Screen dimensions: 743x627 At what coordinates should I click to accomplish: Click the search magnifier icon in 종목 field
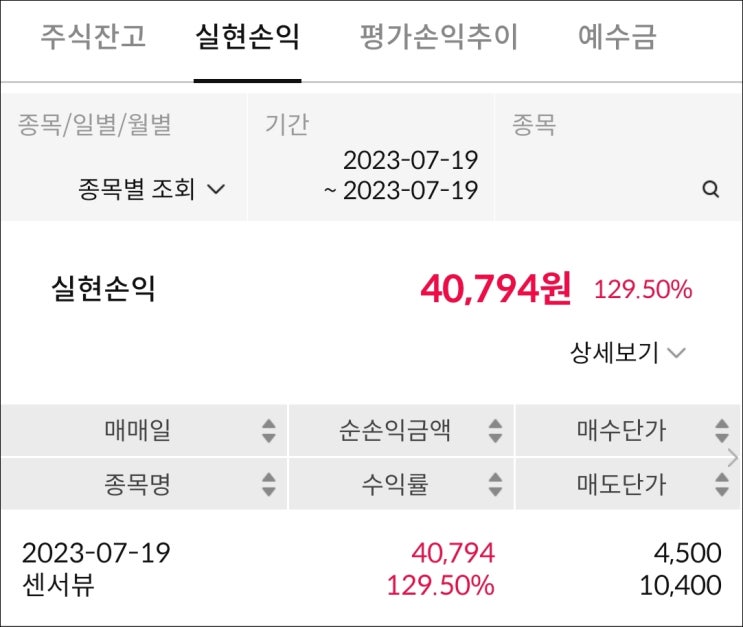click(711, 189)
